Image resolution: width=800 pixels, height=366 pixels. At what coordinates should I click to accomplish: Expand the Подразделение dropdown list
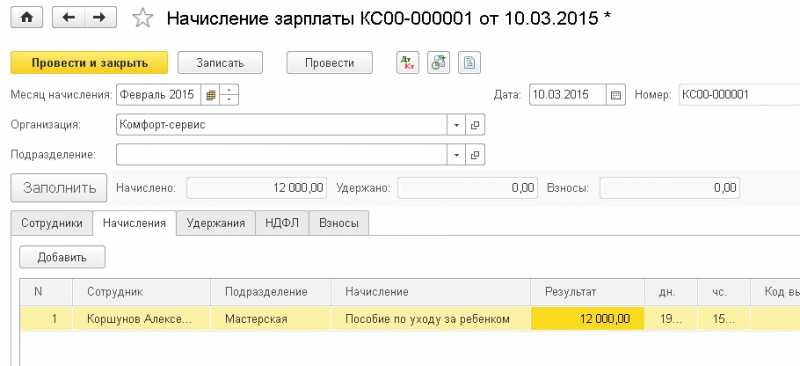click(457, 155)
